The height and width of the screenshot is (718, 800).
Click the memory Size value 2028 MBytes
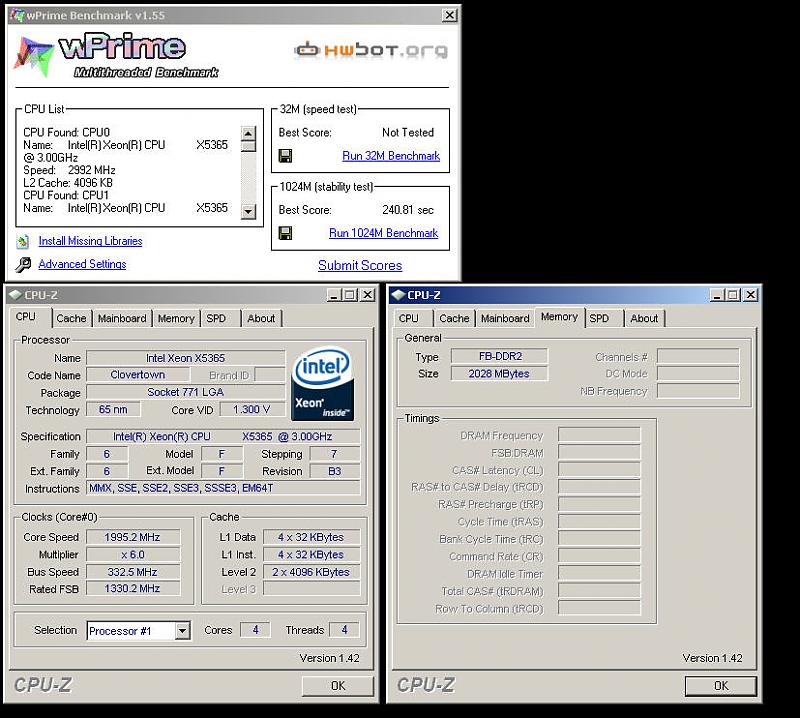tap(499, 374)
